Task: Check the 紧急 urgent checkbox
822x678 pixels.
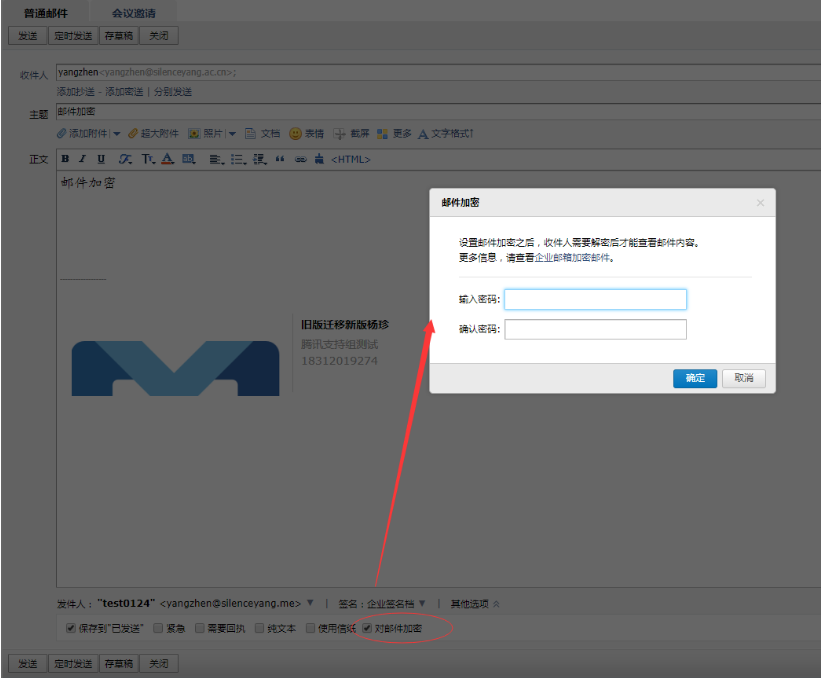Action: click(x=157, y=628)
